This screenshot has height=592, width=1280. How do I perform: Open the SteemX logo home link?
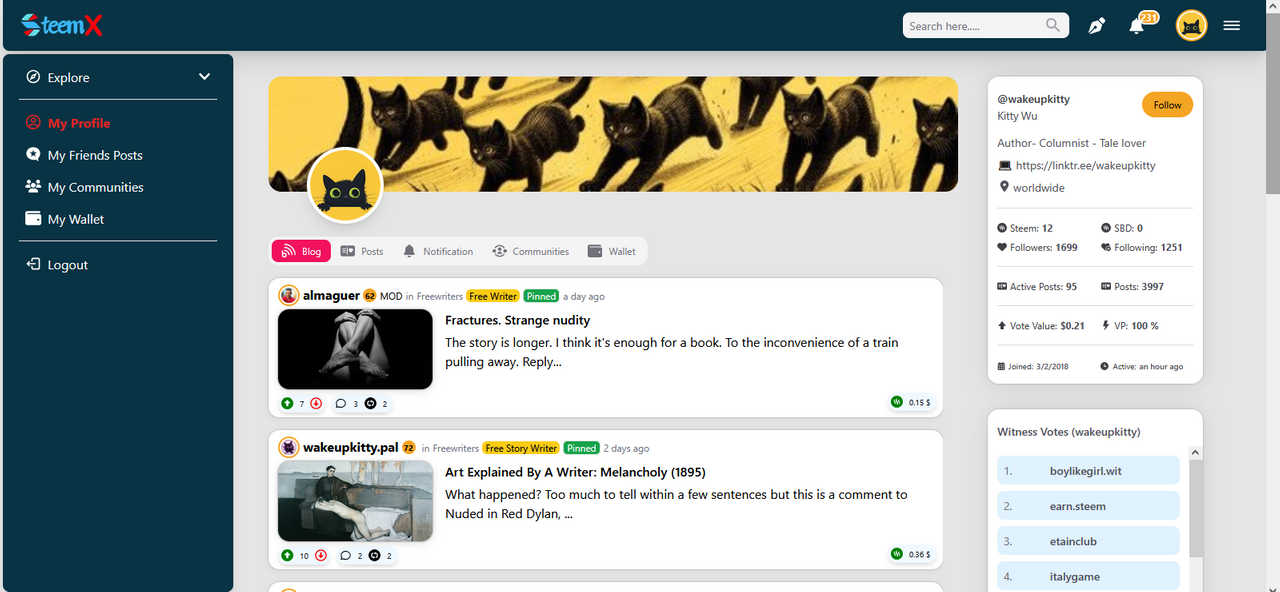pyautogui.click(x=62, y=25)
